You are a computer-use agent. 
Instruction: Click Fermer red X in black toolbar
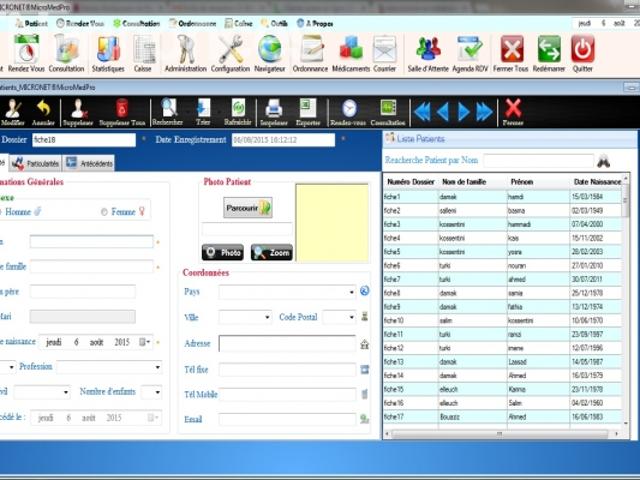[513, 112]
